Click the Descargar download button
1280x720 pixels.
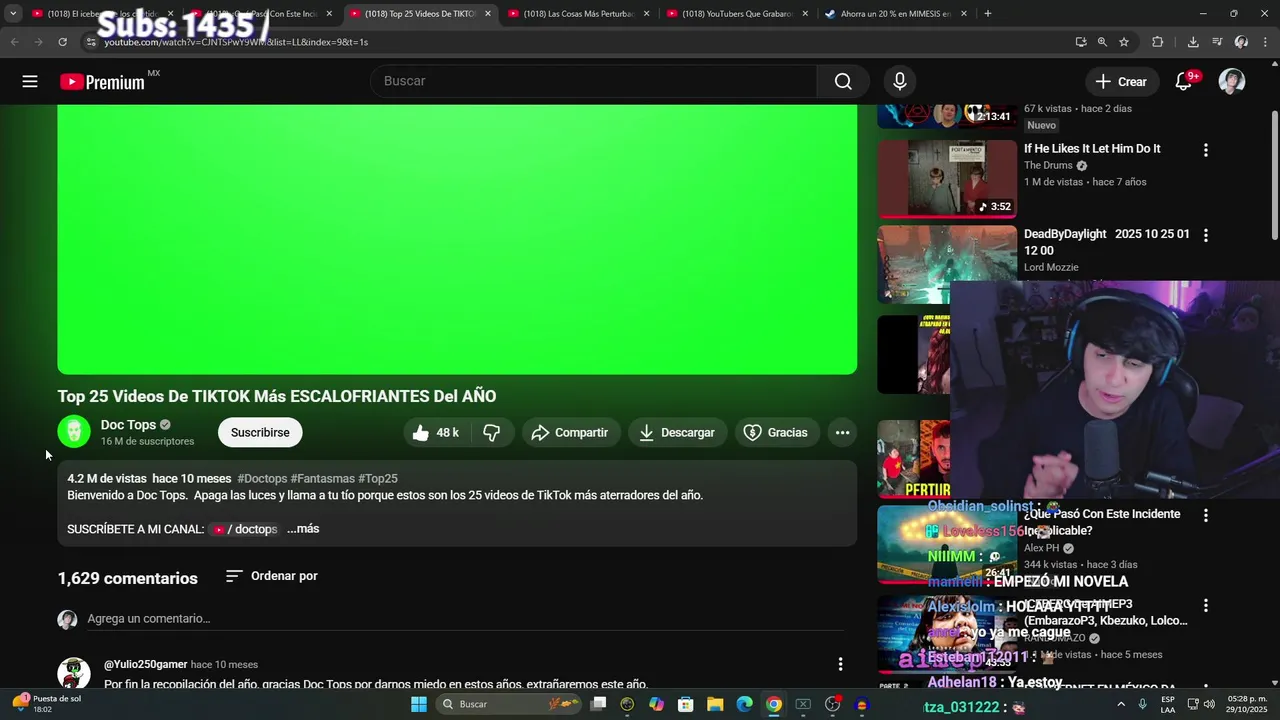678,432
